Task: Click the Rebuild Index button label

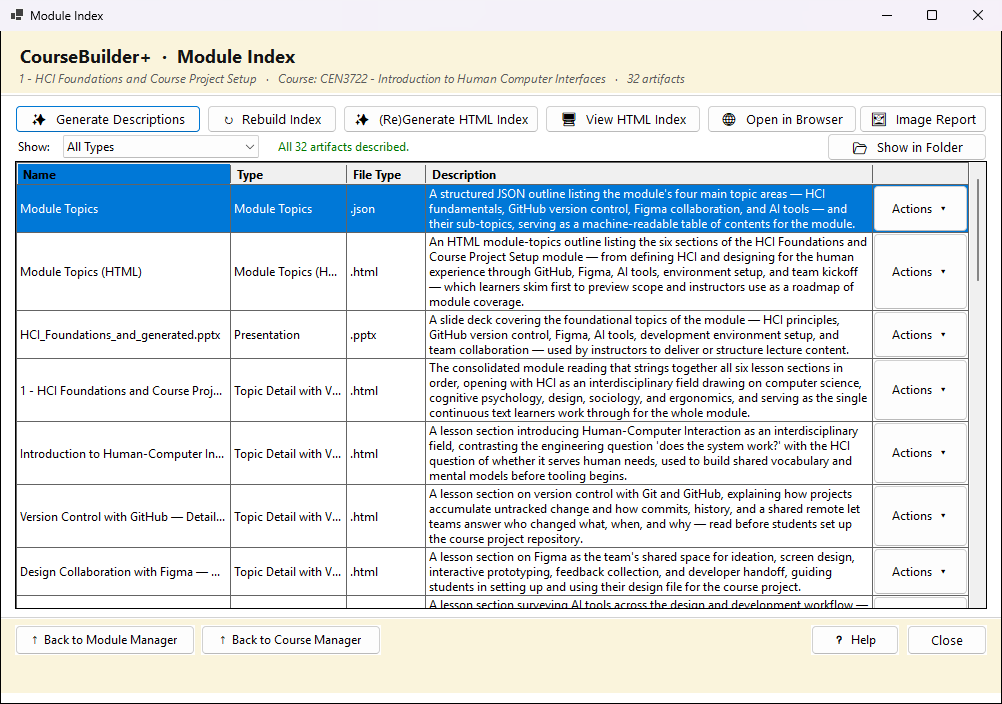Action: click(x=281, y=119)
